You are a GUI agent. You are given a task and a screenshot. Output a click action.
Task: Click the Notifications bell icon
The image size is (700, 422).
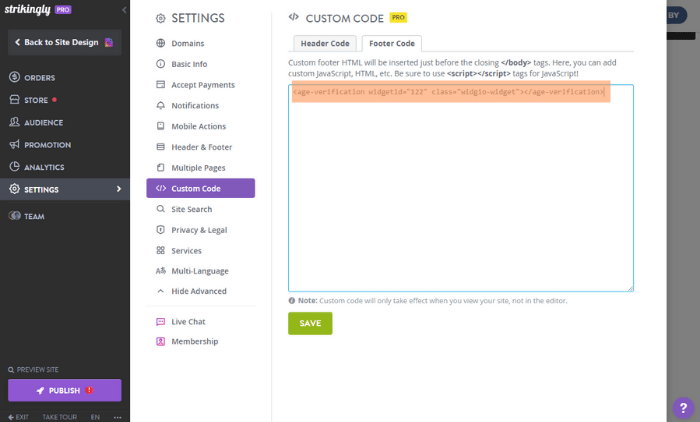(x=160, y=105)
